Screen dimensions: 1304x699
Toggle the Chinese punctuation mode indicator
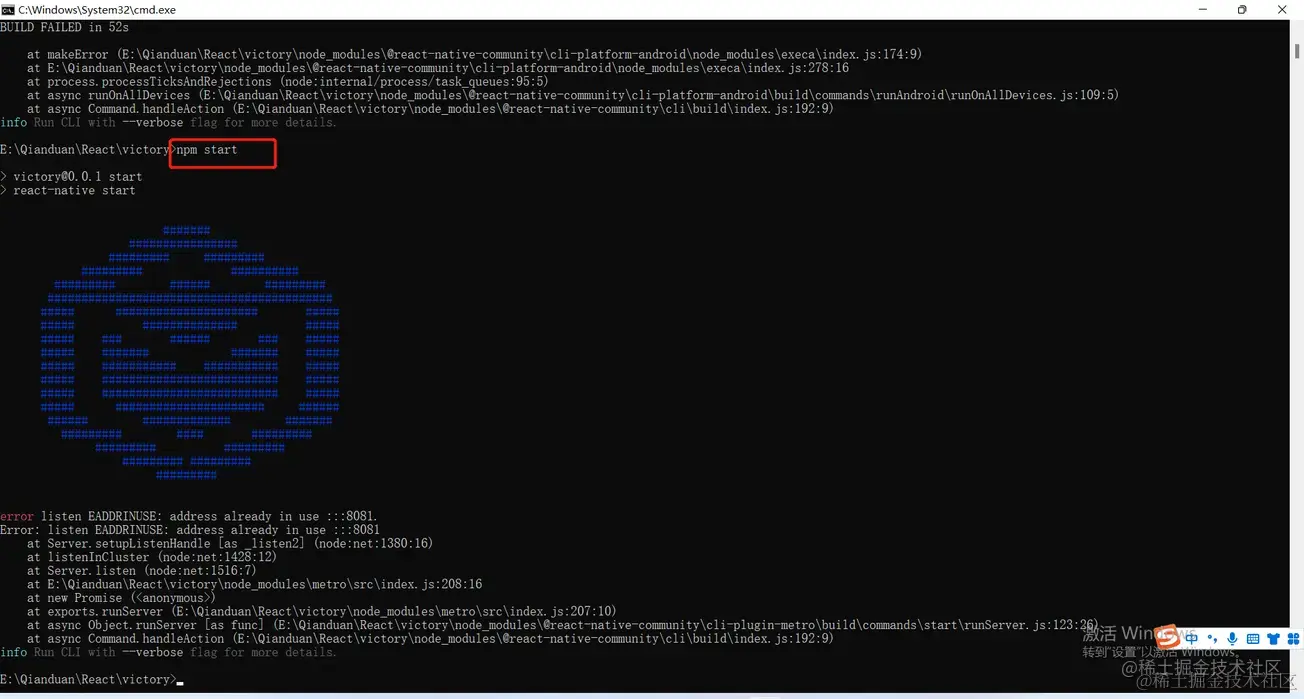(x=1212, y=638)
